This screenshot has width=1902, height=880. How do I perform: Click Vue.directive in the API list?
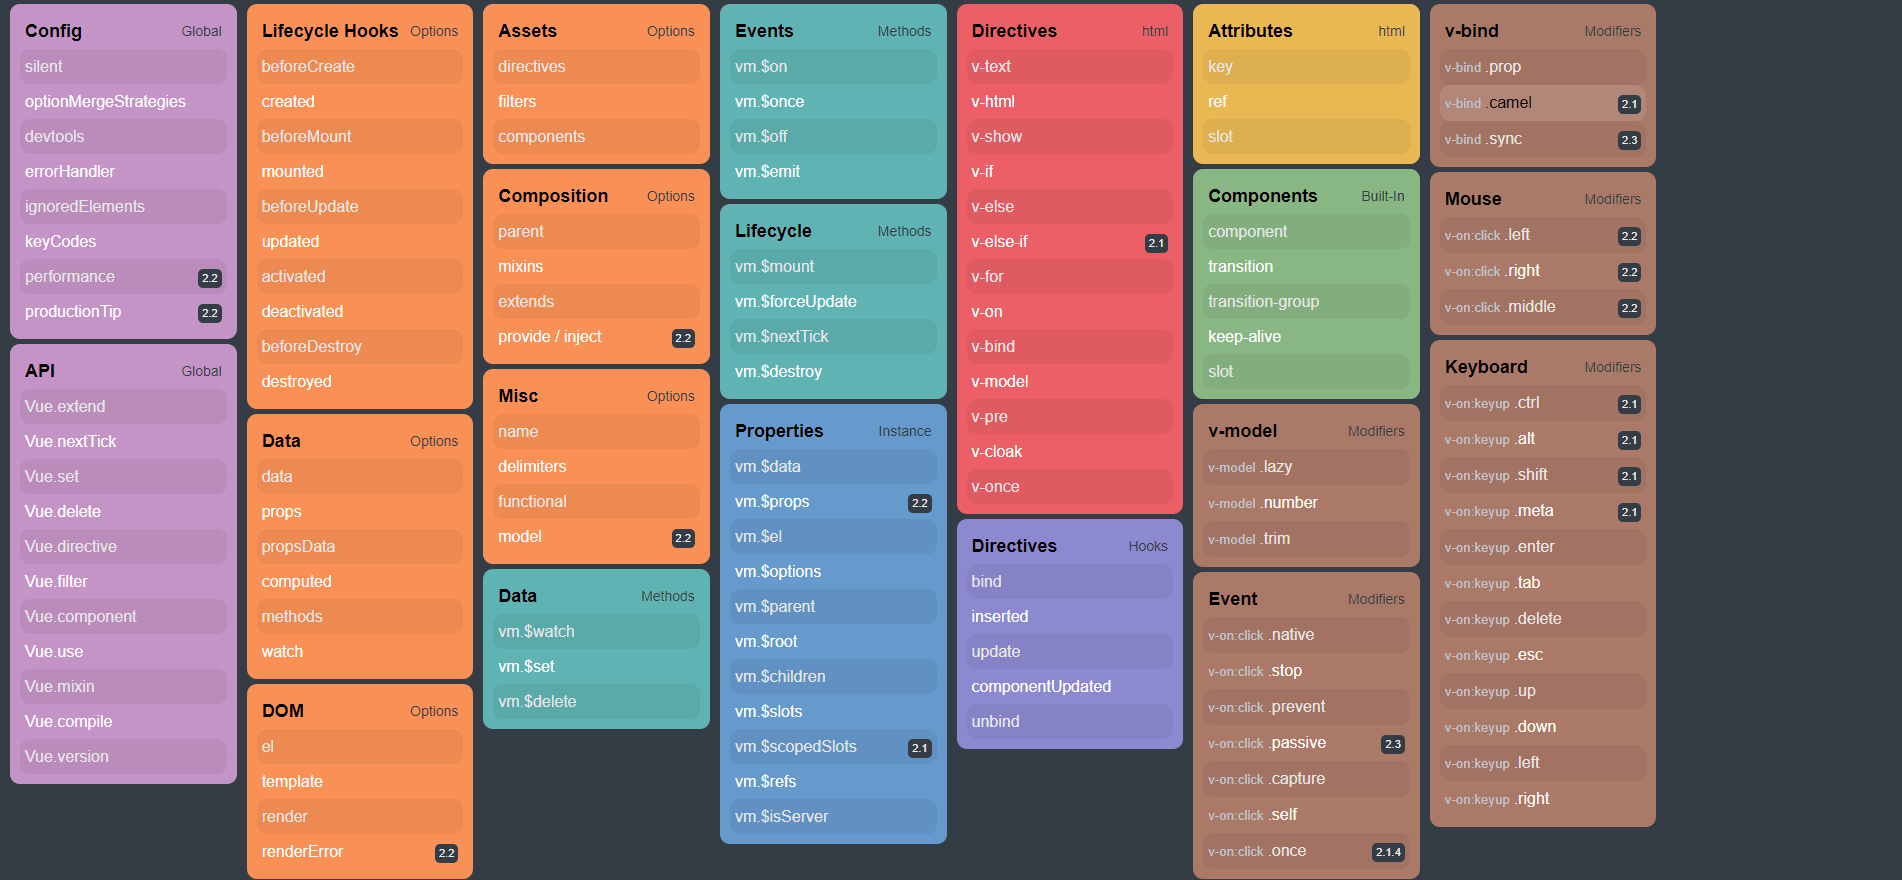[x=123, y=547]
